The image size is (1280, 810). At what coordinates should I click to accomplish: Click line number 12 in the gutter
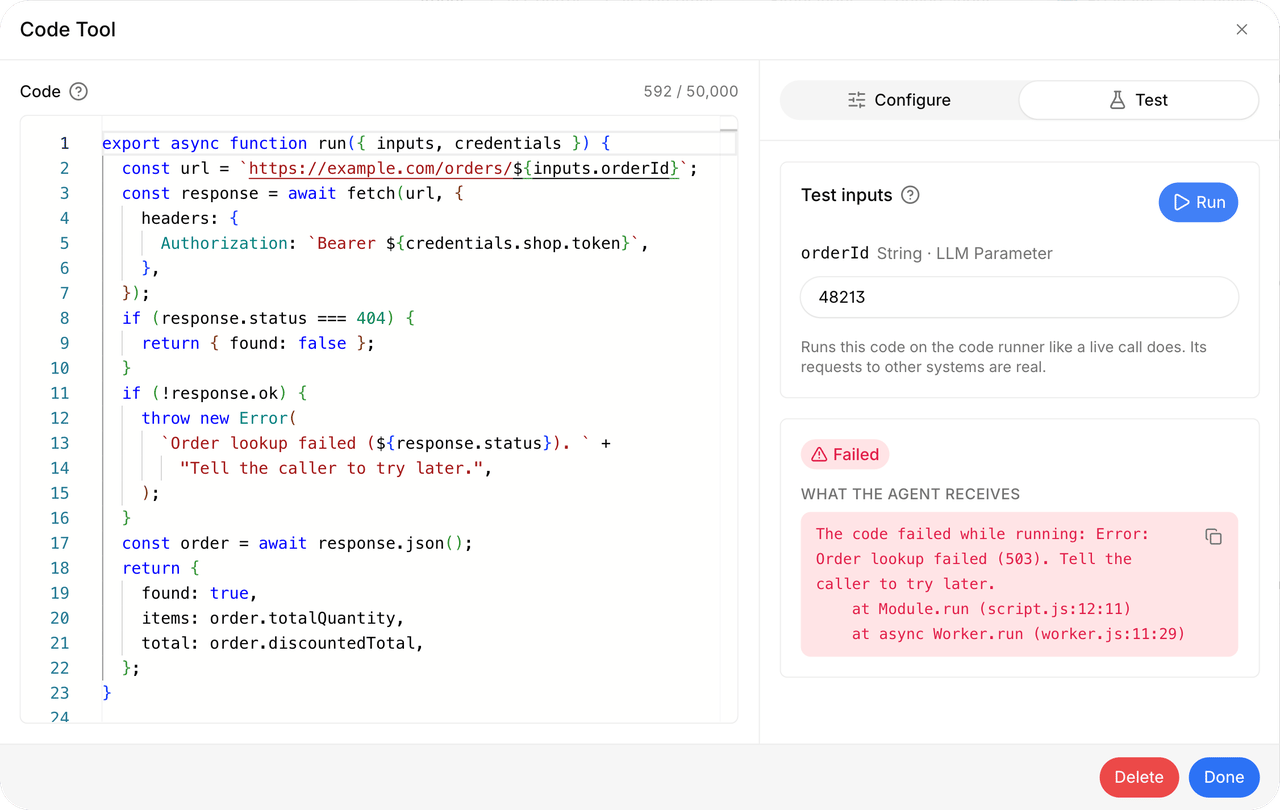(x=60, y=418)
